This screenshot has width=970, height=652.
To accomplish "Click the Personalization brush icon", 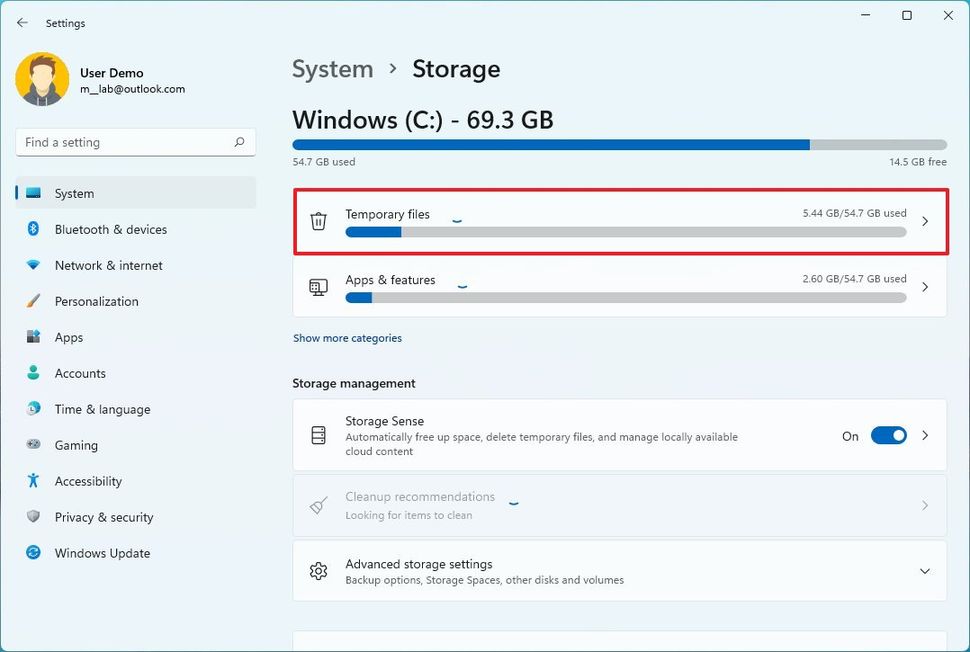I will tap(30, 301).
